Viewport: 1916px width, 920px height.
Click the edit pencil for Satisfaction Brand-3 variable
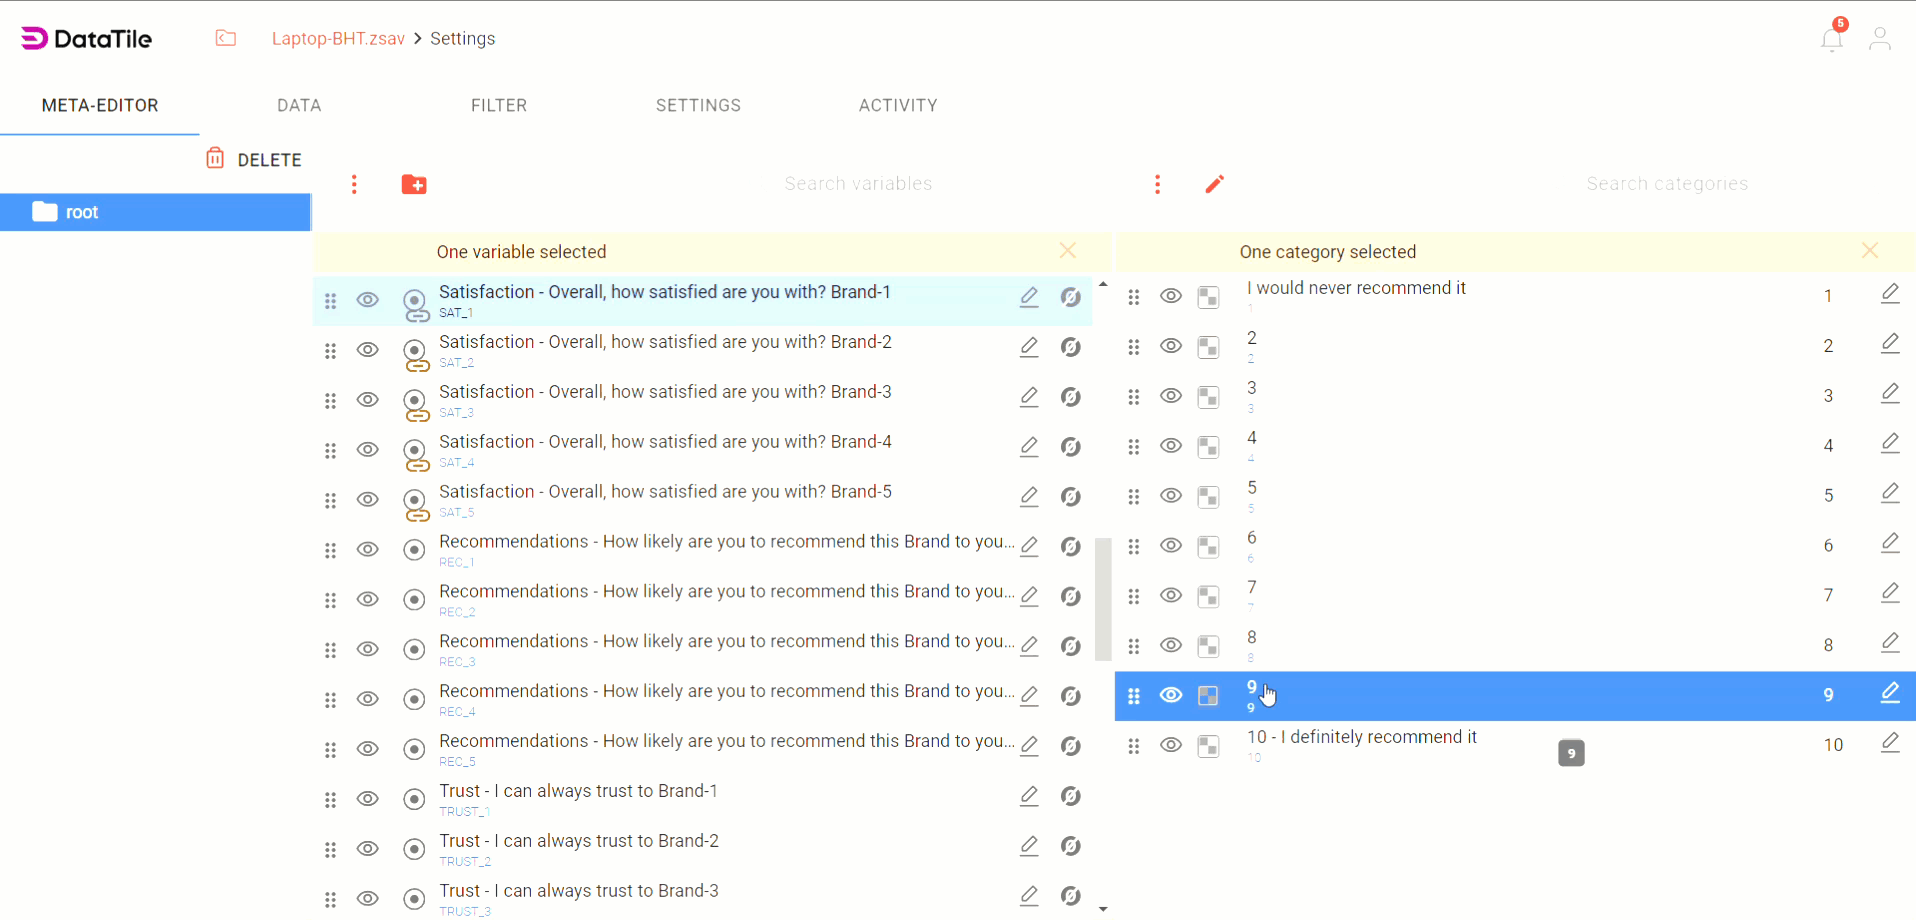pos(1029,397)
